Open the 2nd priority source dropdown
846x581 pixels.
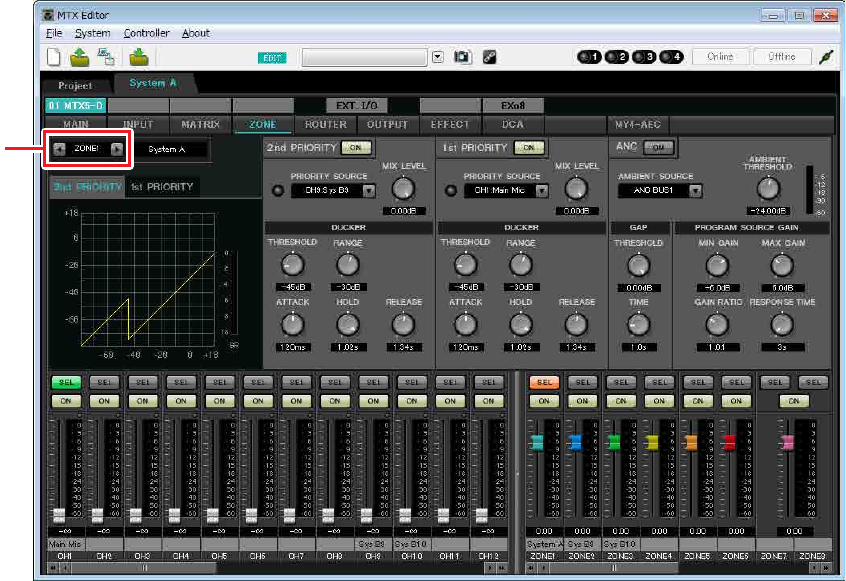click(369, 190)
